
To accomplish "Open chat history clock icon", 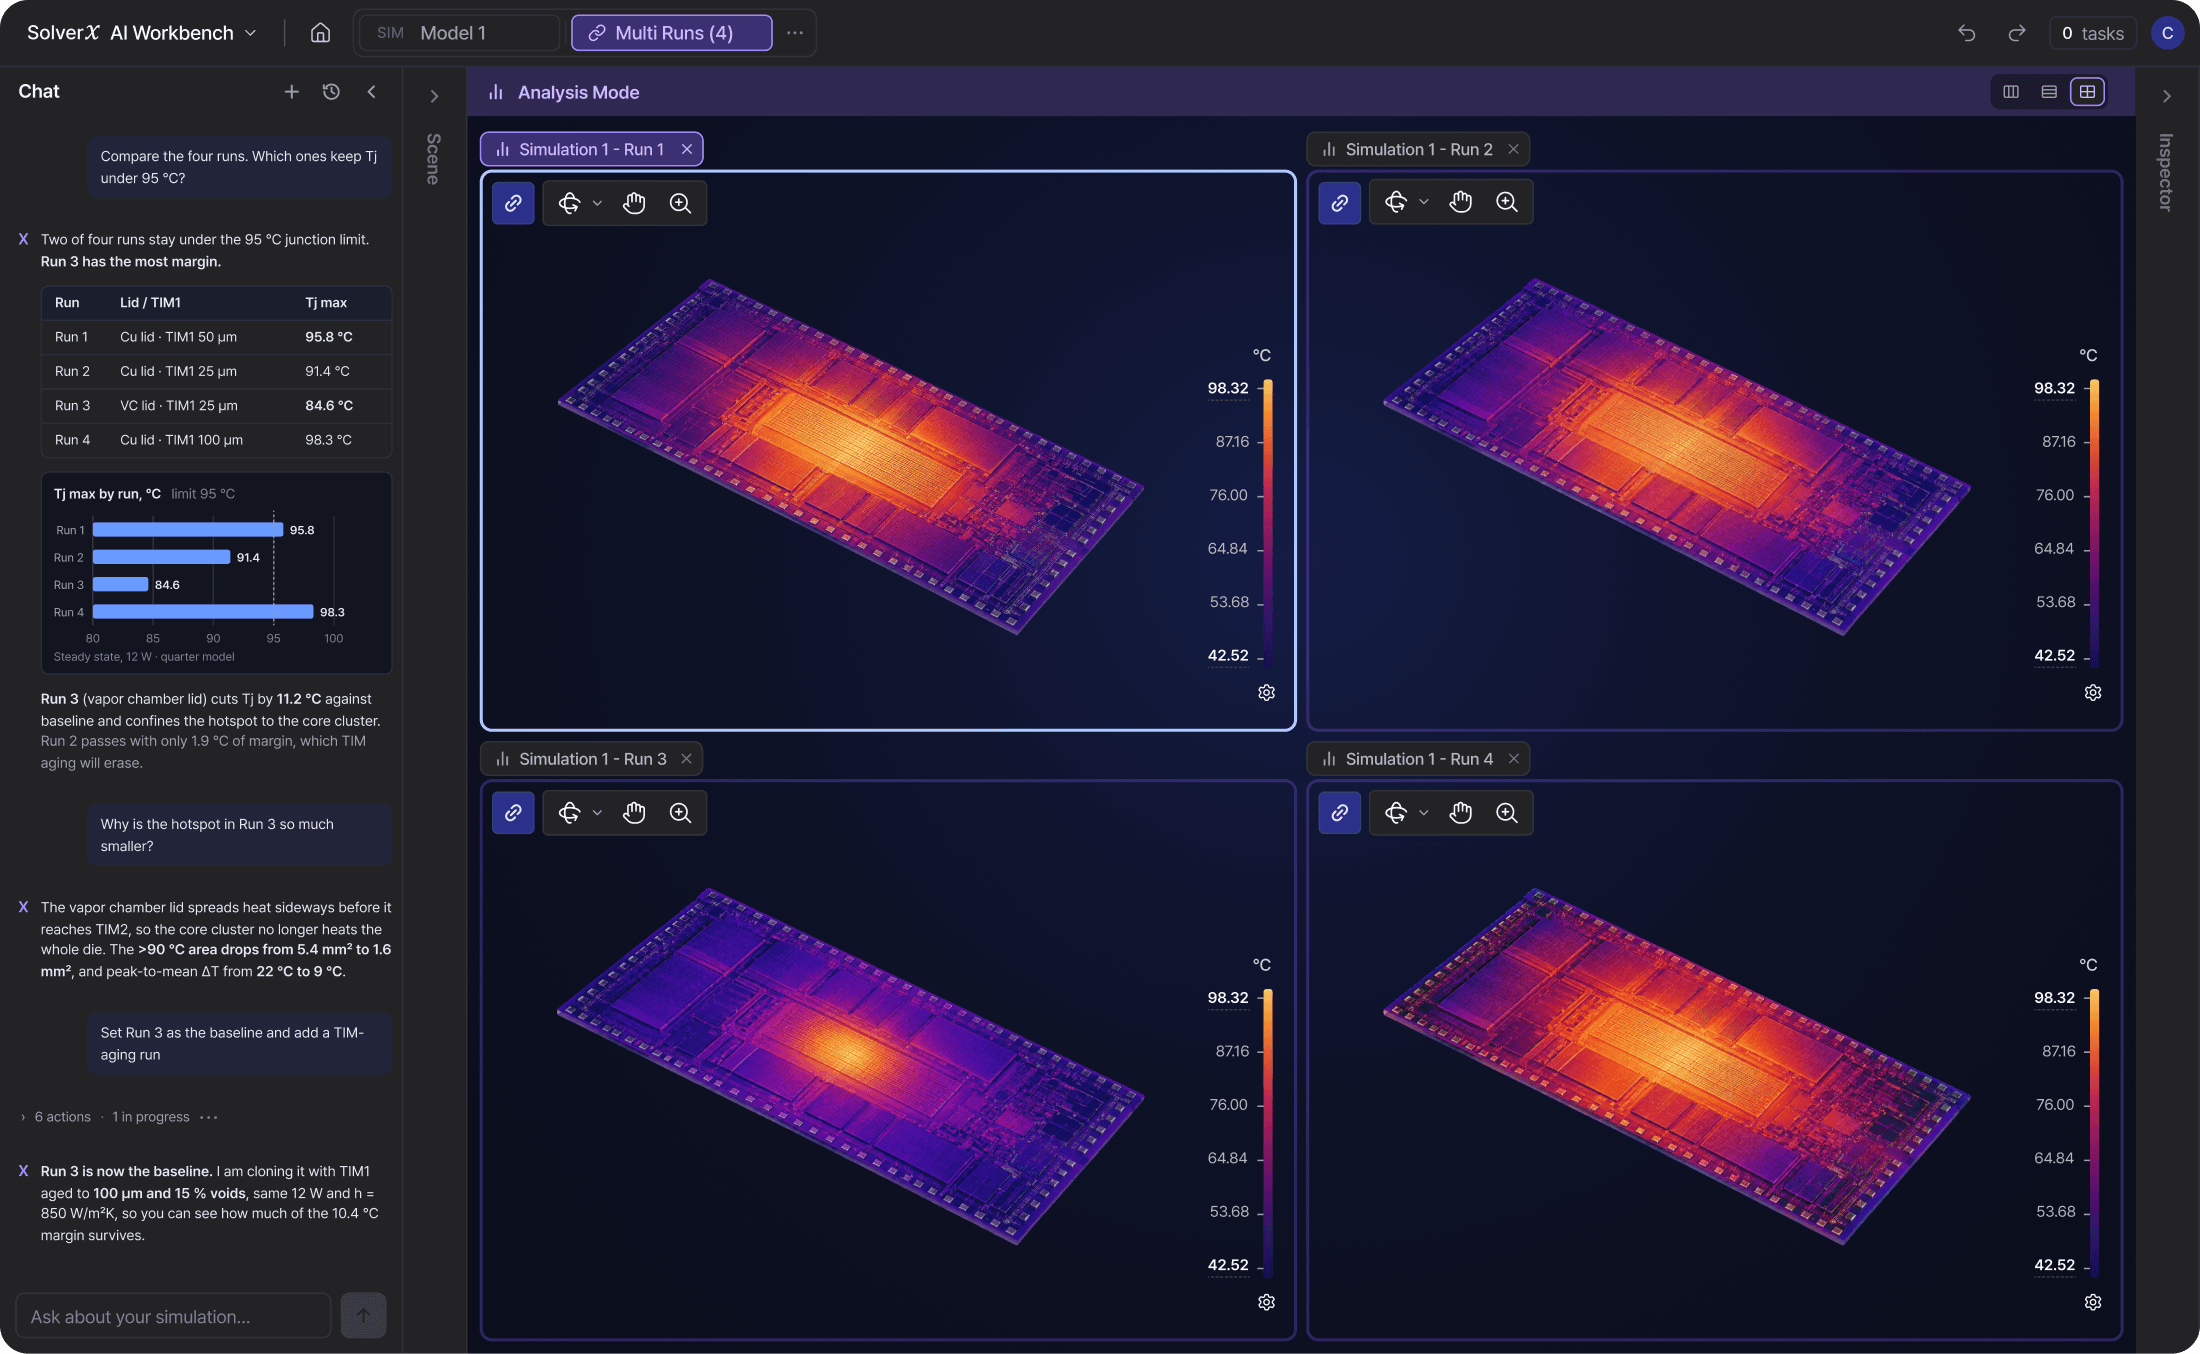I will (331, 92).
